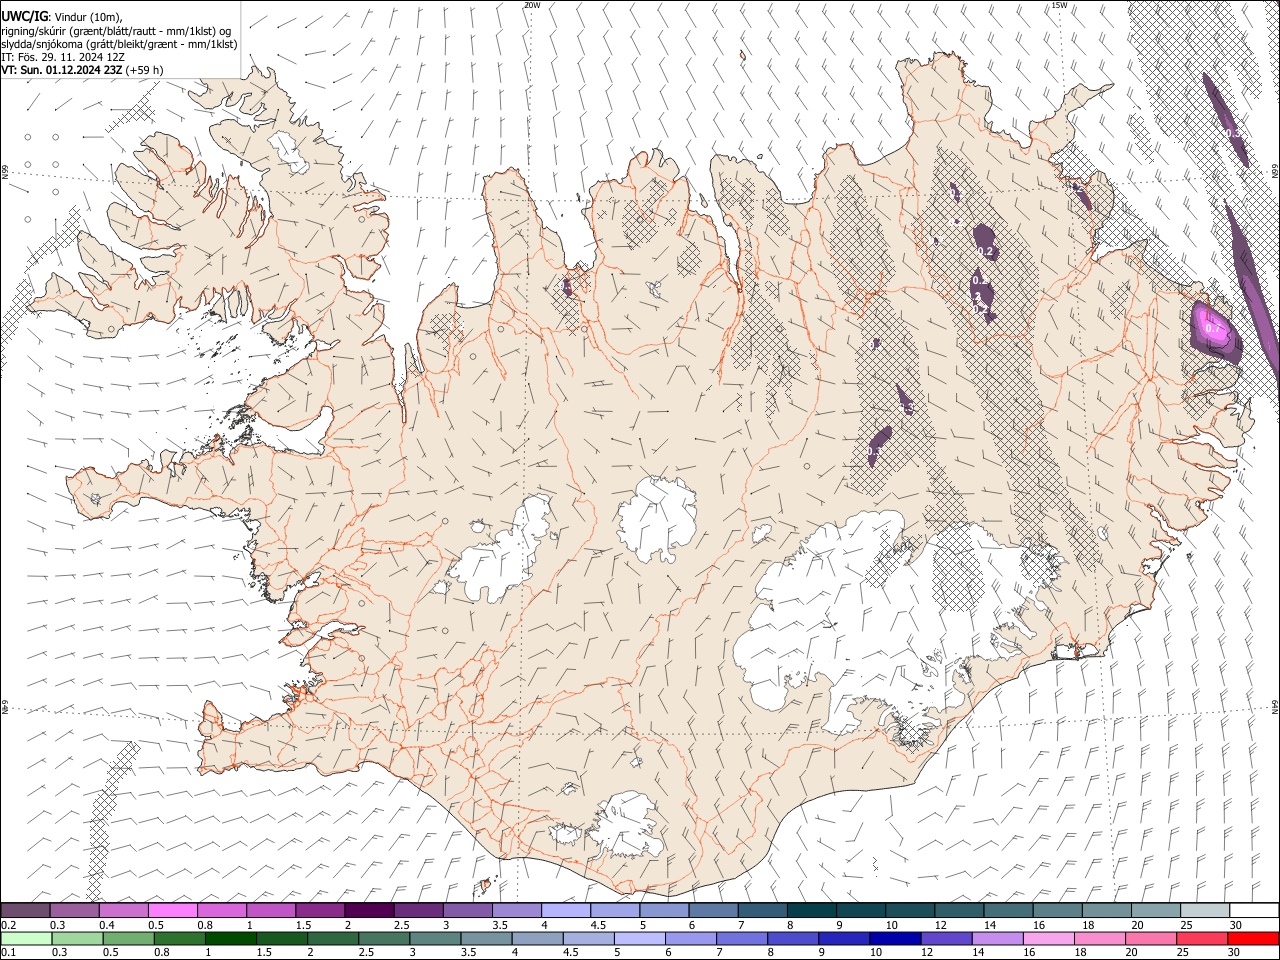Click the '3.5' label under the lower legend

coord(469,952)
